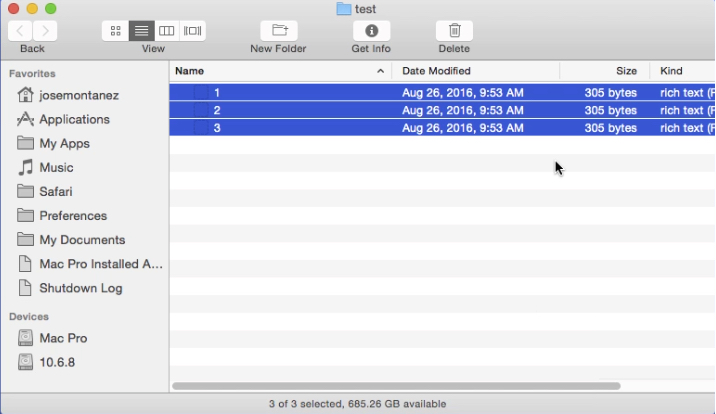Click the Favorites sidebar heading

(x=32, y=73)
